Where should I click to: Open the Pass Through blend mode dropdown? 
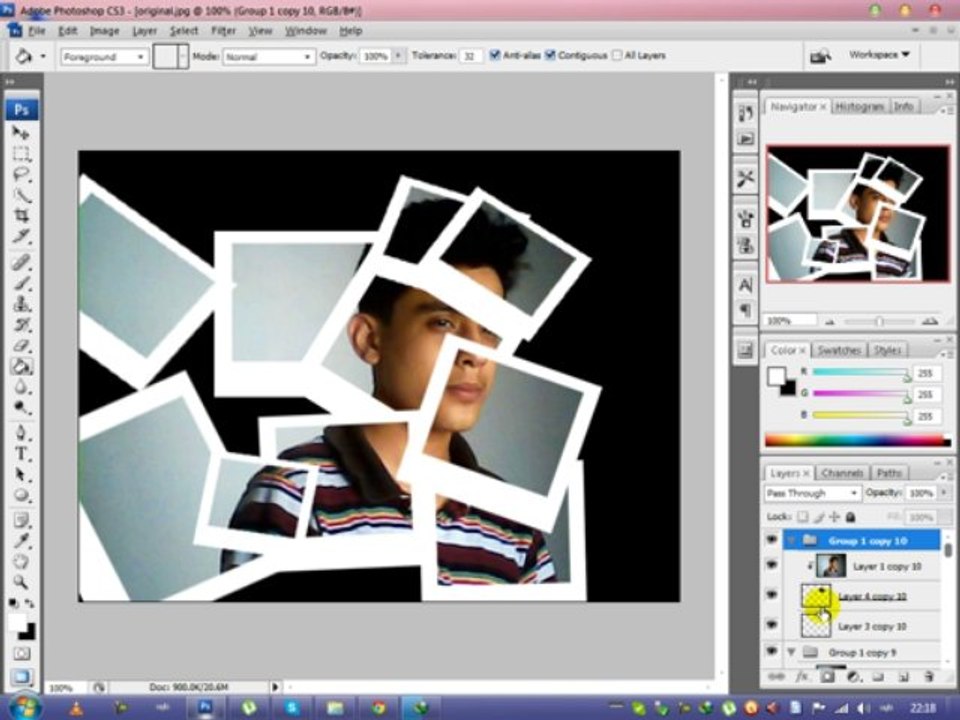coord(812,493)
